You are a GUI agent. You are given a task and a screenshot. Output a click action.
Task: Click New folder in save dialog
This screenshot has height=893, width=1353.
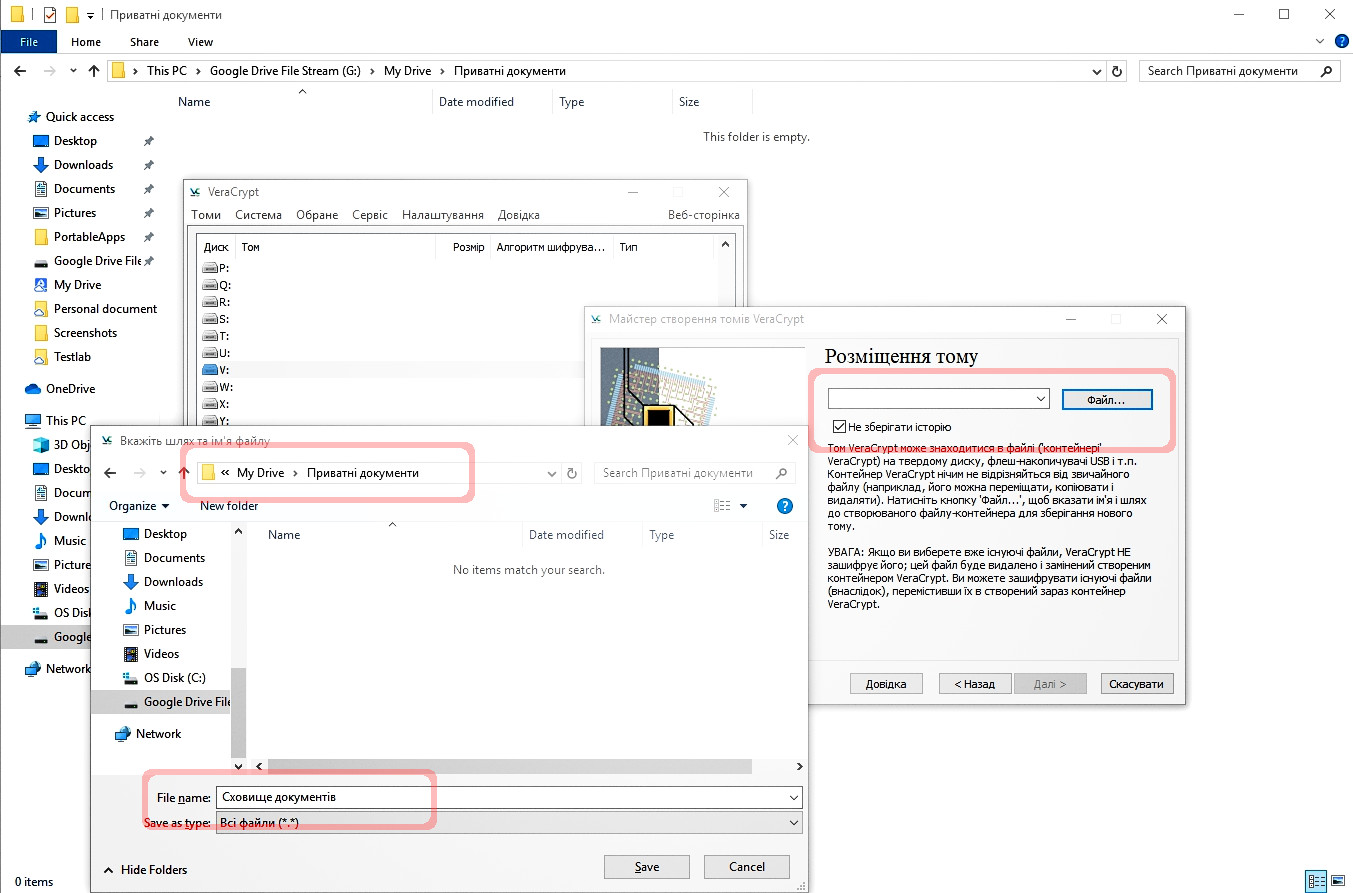(229, 506)
